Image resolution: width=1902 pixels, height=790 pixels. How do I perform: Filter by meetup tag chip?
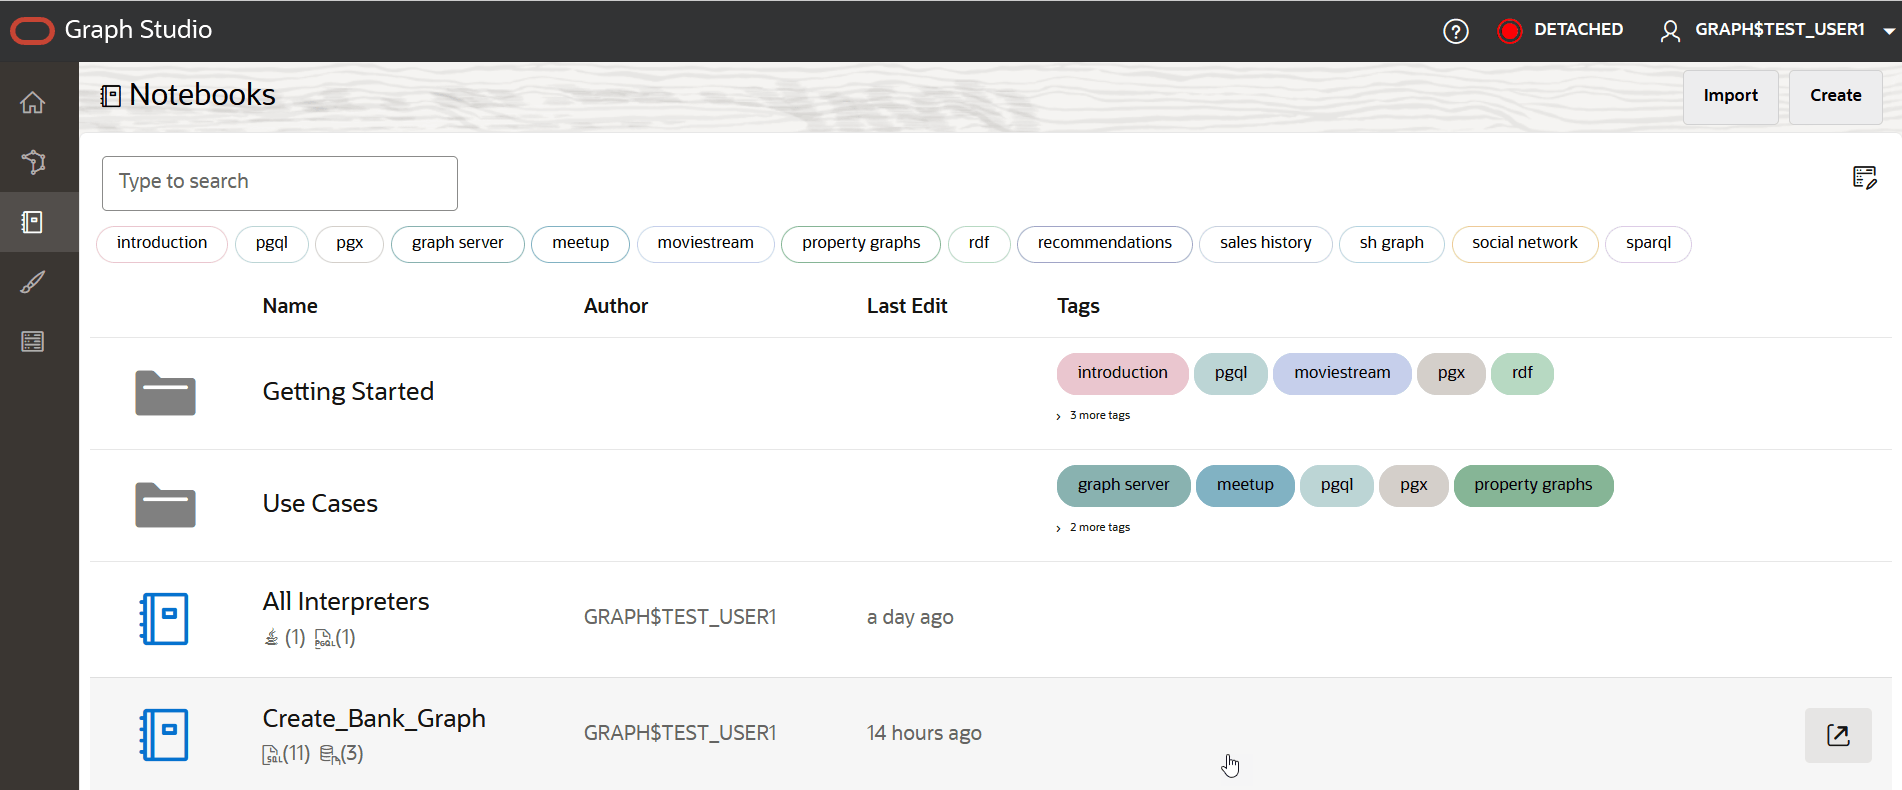580,243
